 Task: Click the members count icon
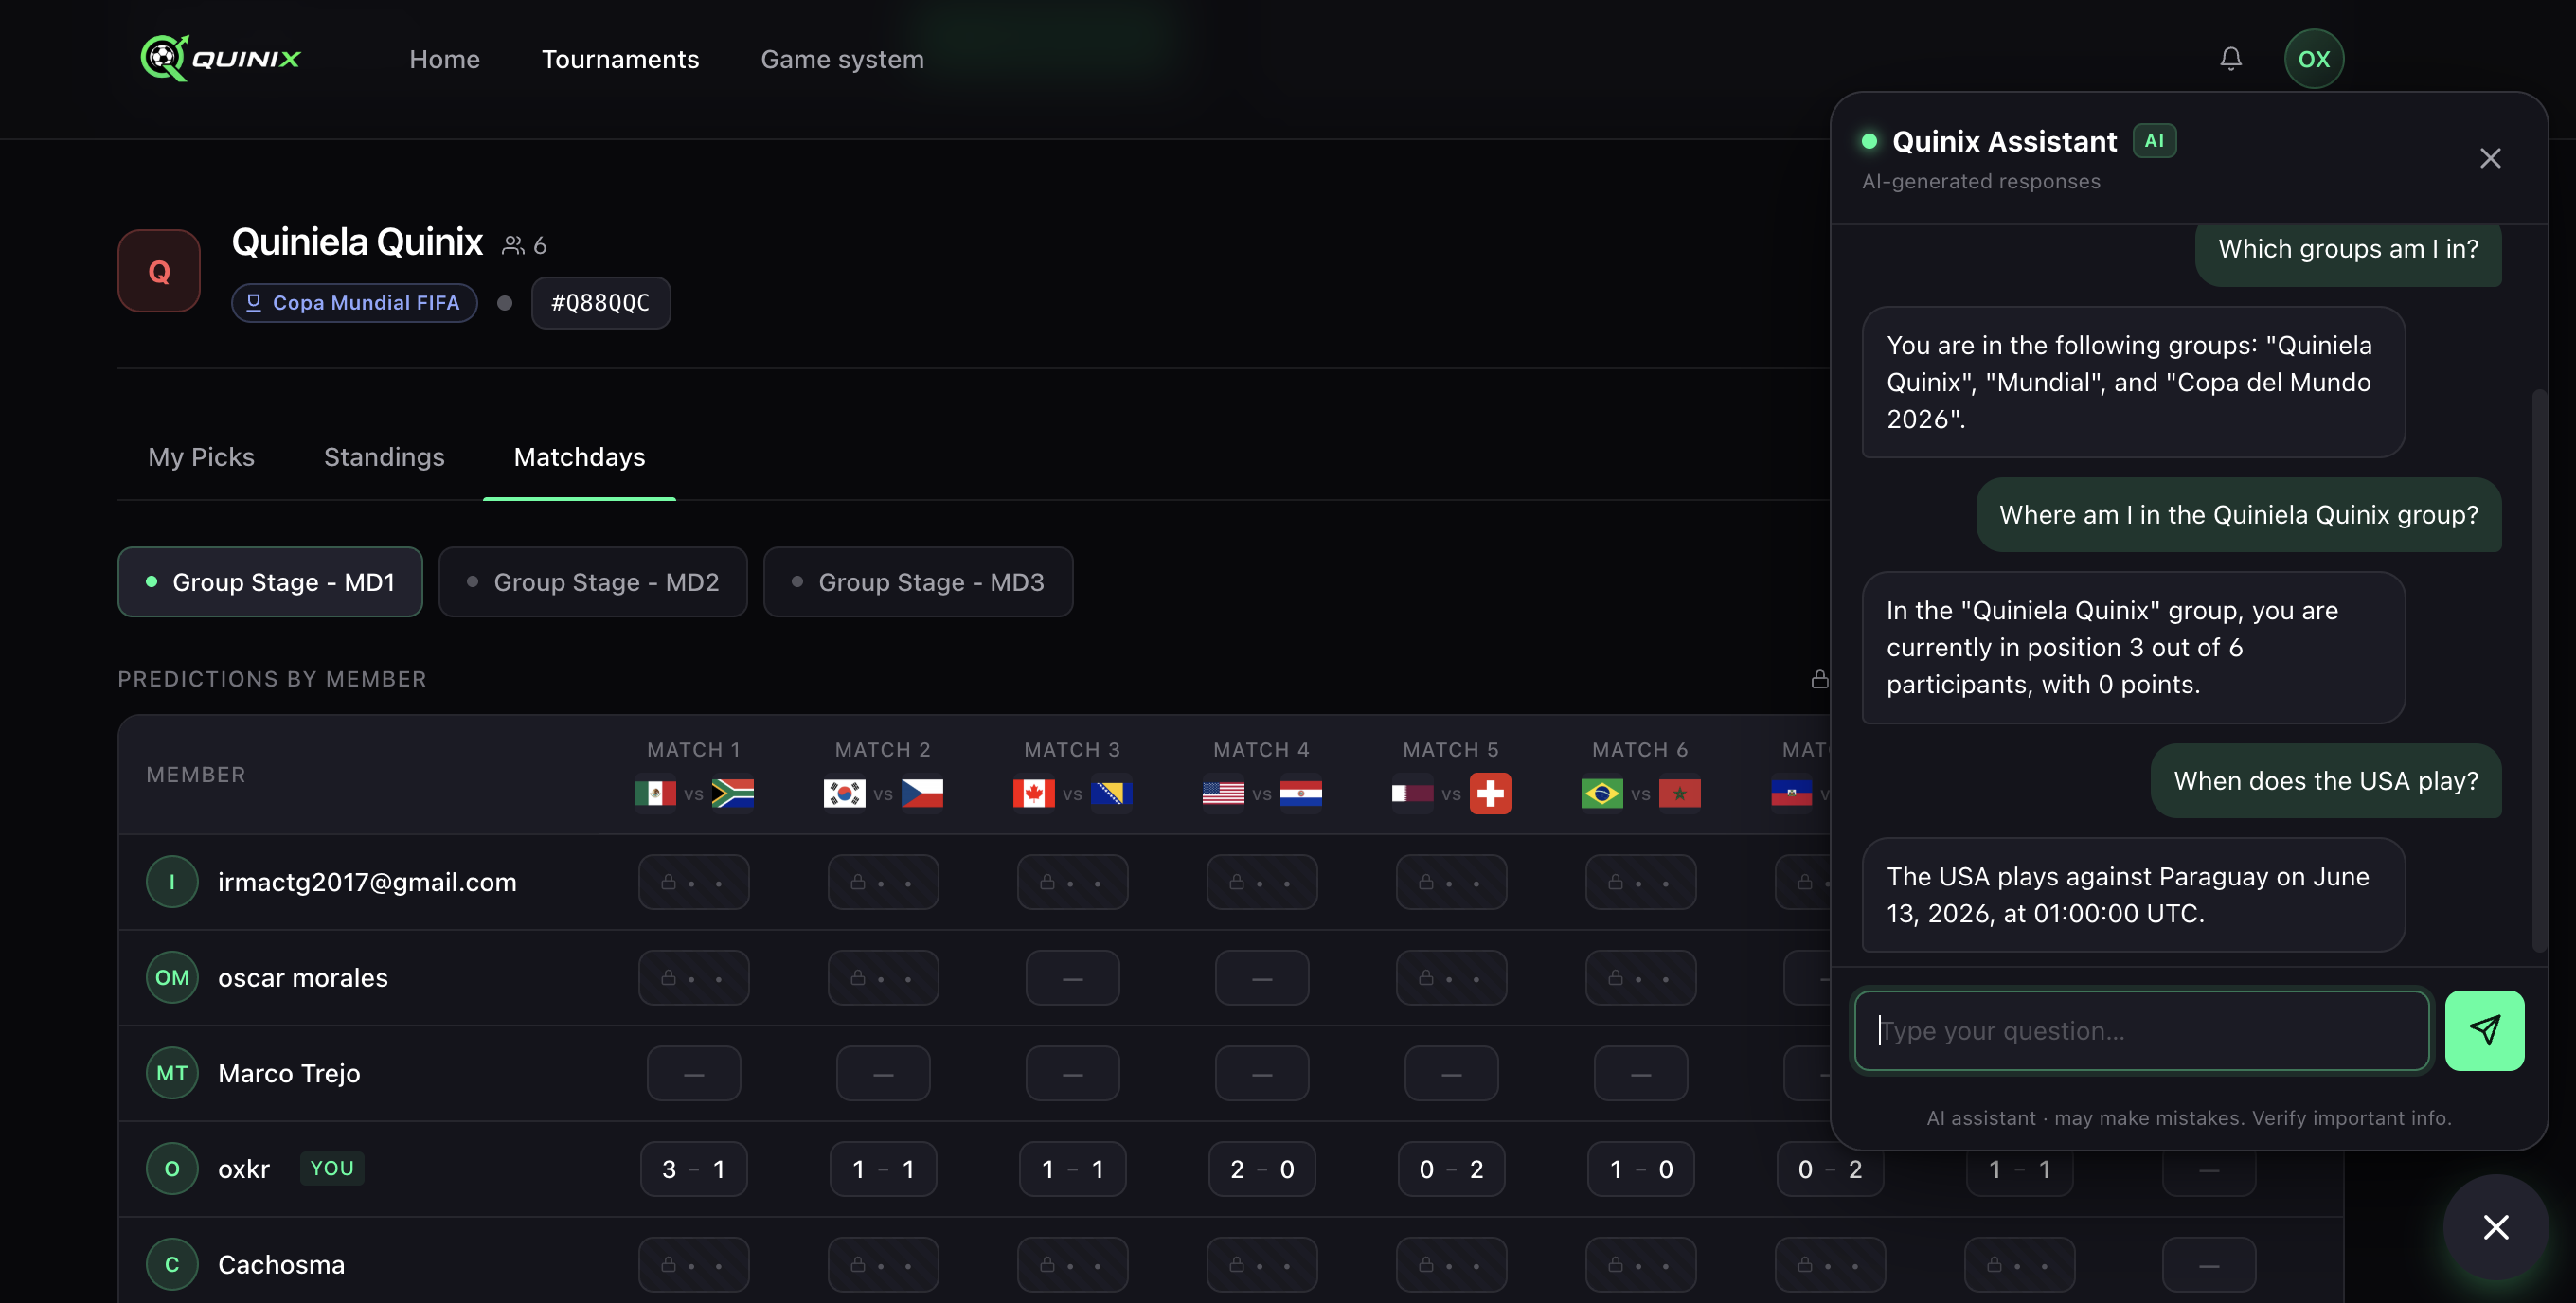coord(513,245)
